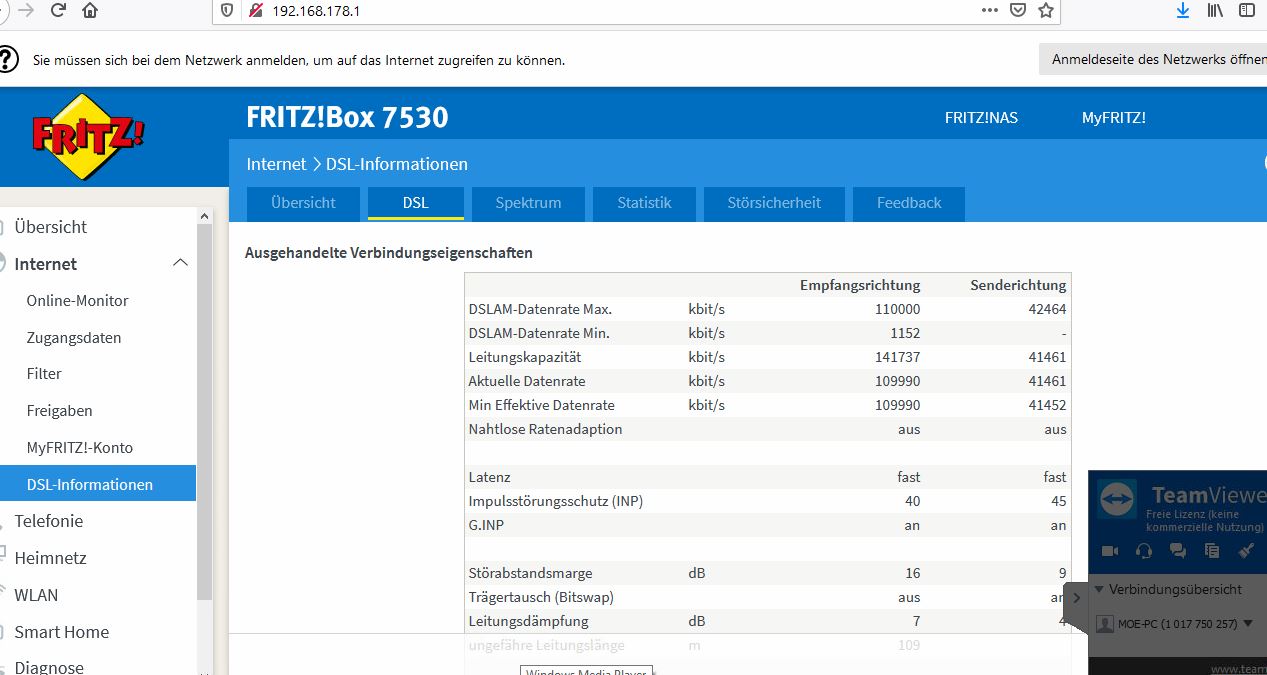This screenshot has width=1267, height=675.
Task: Go to the browser home page icon
Action: tap(90, 10)
